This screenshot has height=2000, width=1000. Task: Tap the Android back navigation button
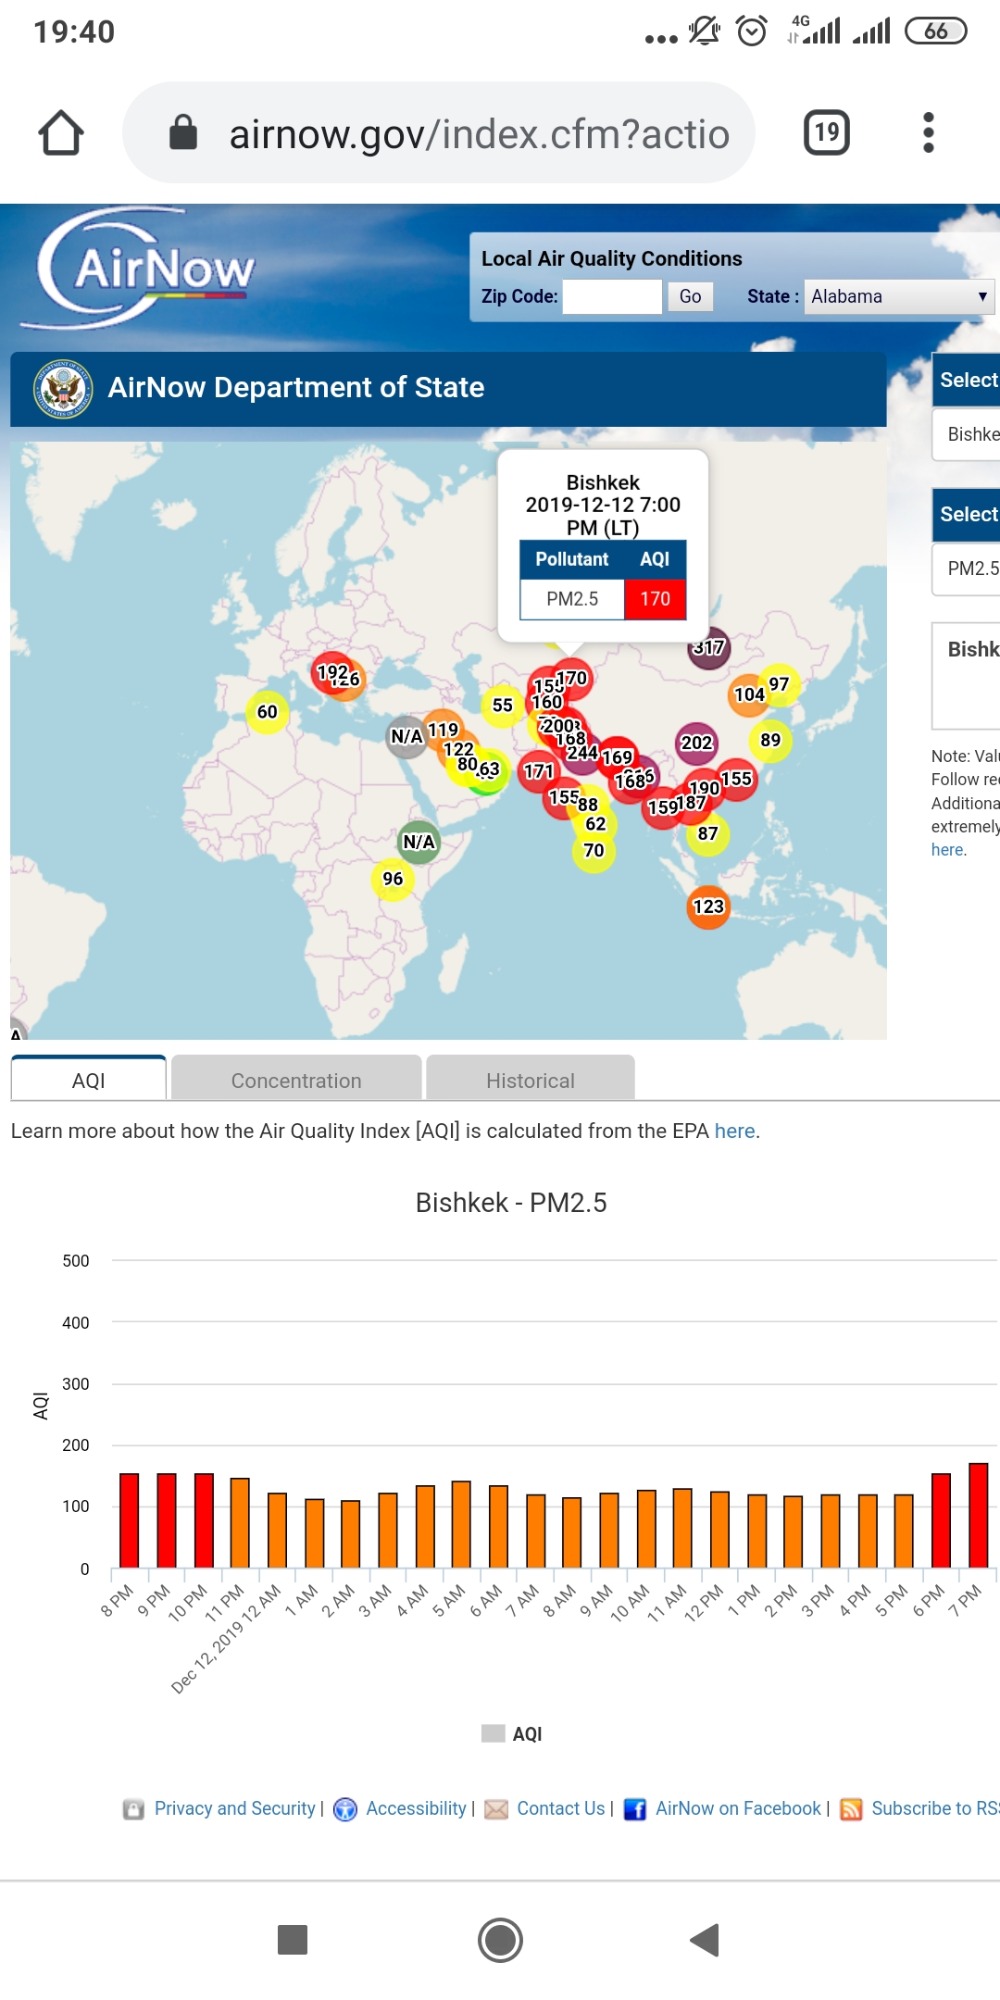[705, 1940]
